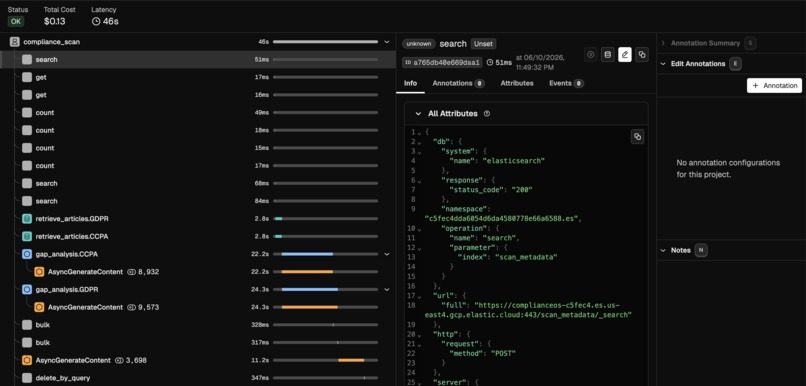Click the gap_analysis.GDPR chain icon
Screen dimensions: 806x386
point(27,289)
